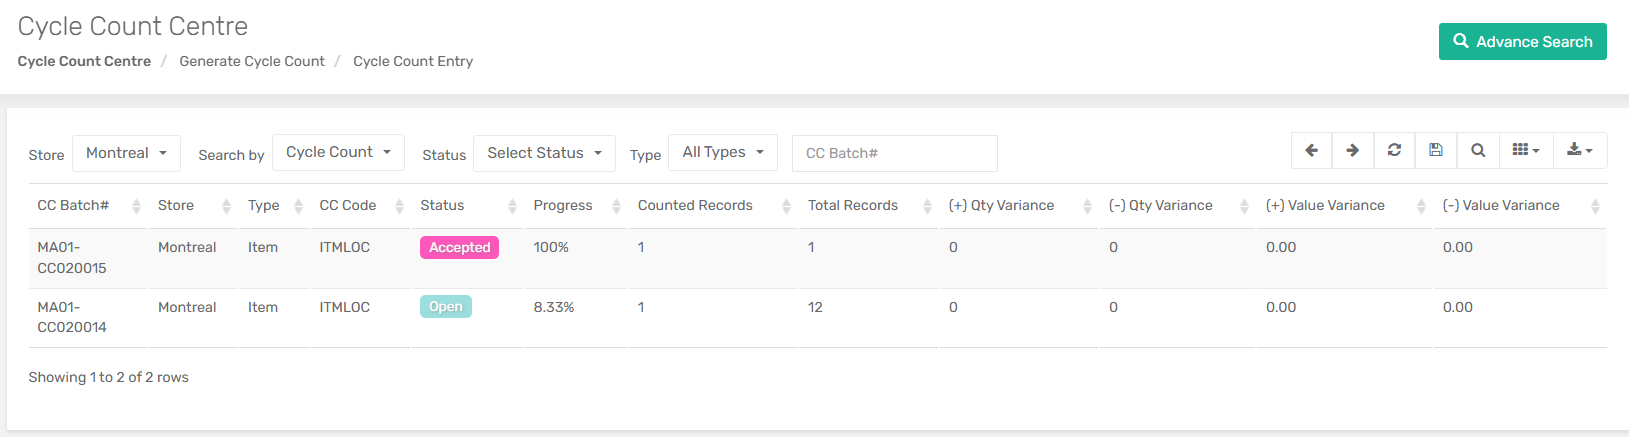This screenshot has width=1629, height=437.
Task: Select the MA01-CC020014 batch row
Action: click(818, 318)
